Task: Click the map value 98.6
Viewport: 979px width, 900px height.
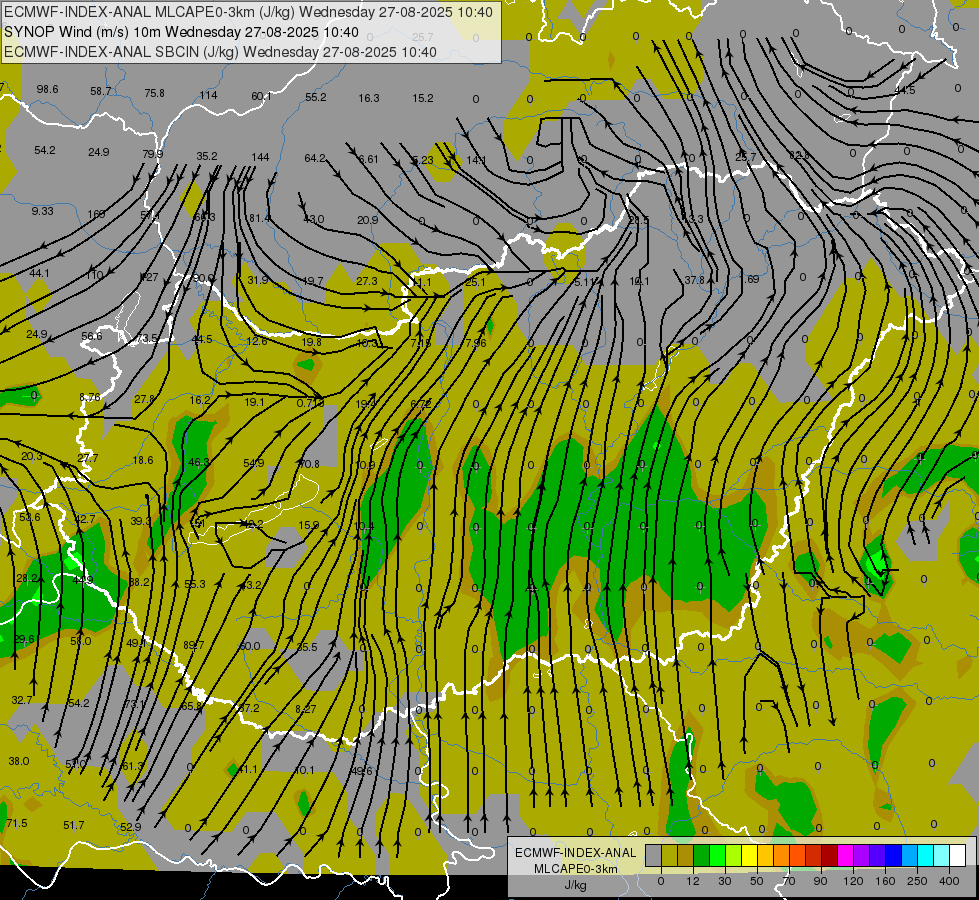Action: [x=47, y=89]
